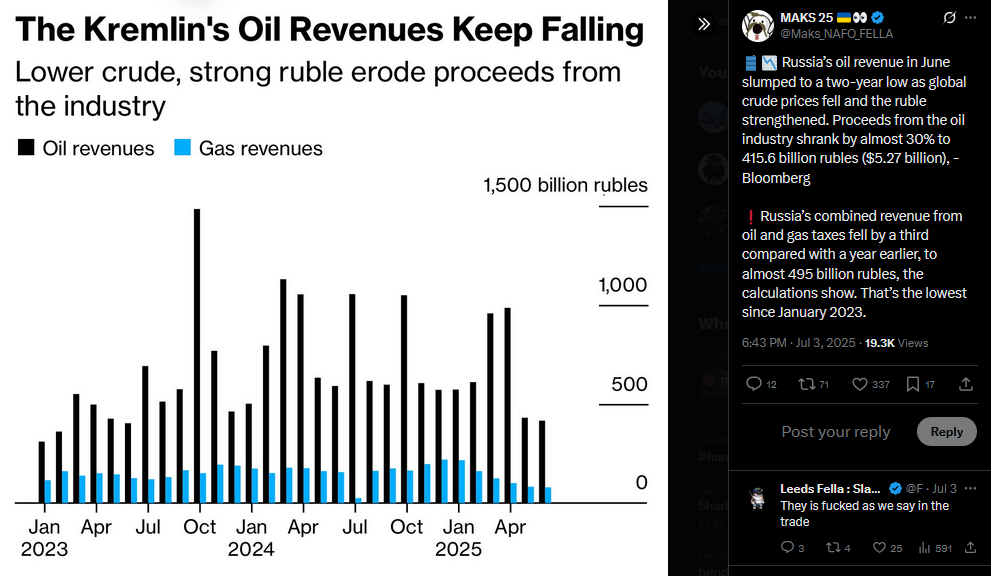The image size is (991, 576).
Task: Repost the post with 71 reposts
Action: pyautogui.click(x=806, y=384)
